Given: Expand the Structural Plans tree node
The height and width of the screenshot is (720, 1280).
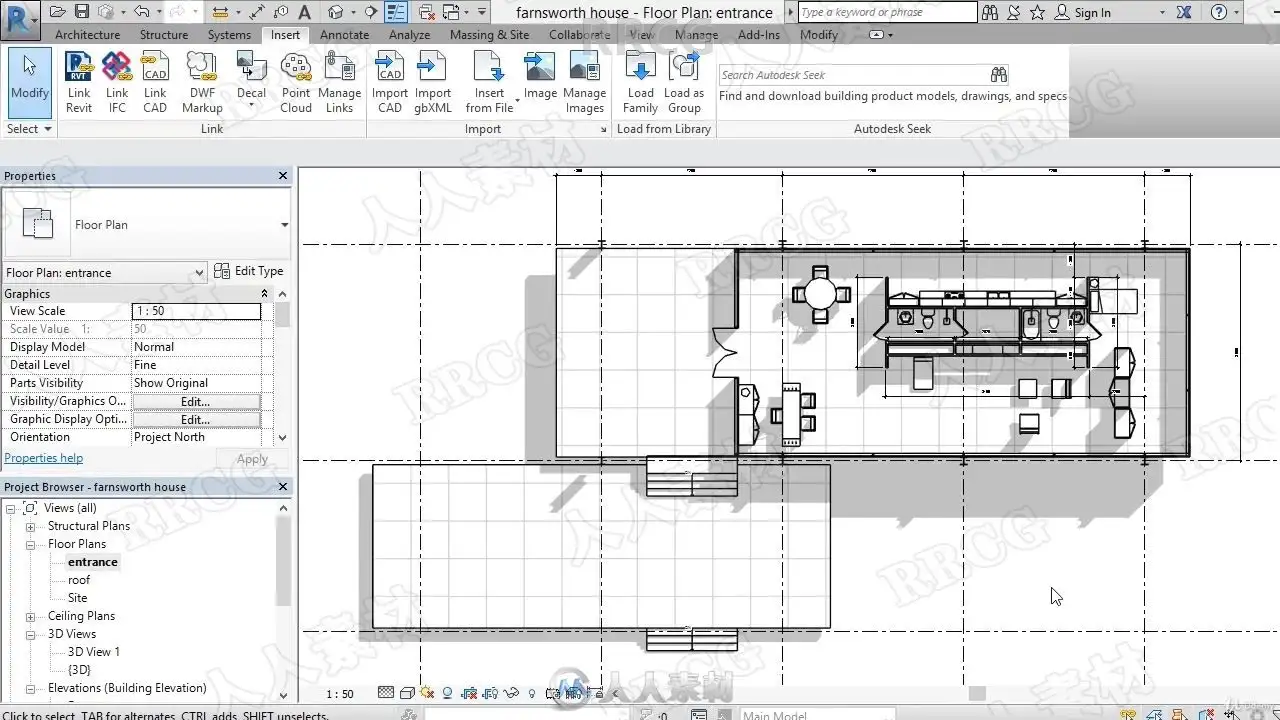Looking at the screenshot, I should click(31, 527).
